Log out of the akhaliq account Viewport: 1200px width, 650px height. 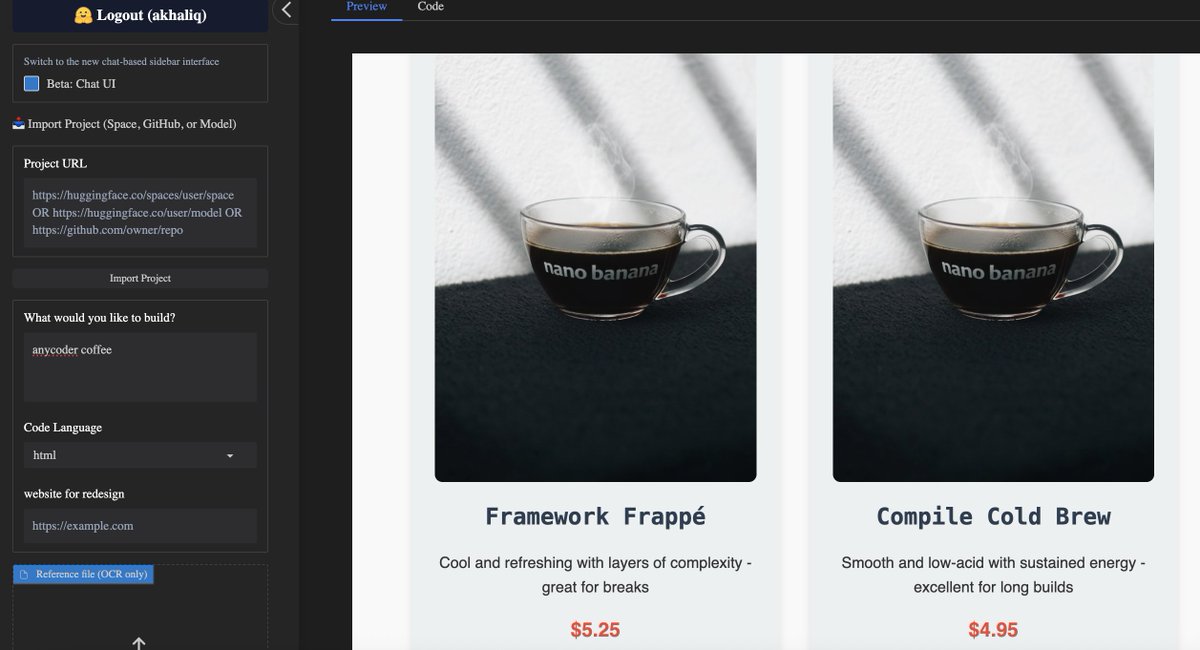[140, 15]
